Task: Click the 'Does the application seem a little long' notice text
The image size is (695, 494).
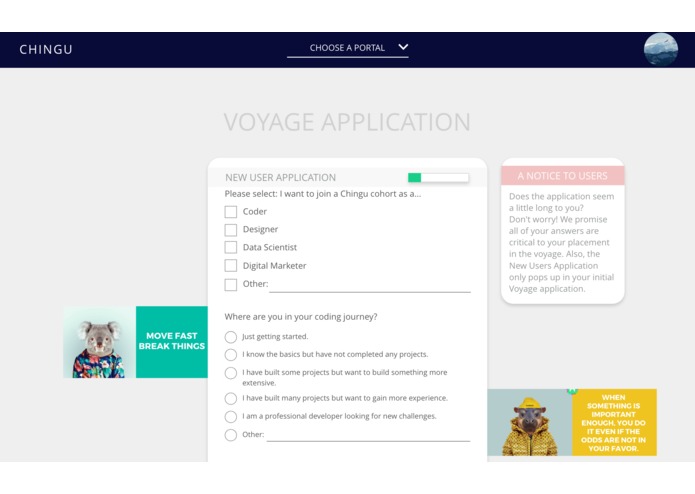Action: (562, 242)
